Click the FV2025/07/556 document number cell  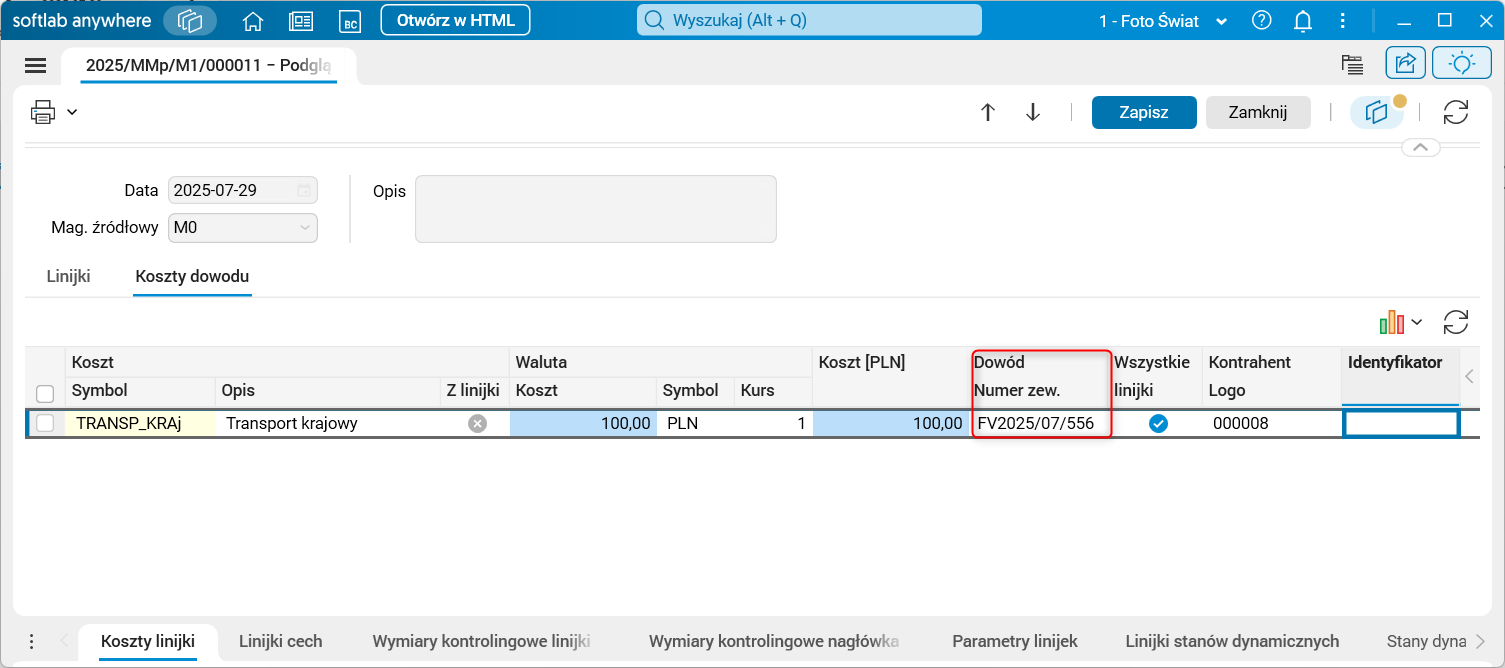pyautogui.click(x=1040, y=423)
